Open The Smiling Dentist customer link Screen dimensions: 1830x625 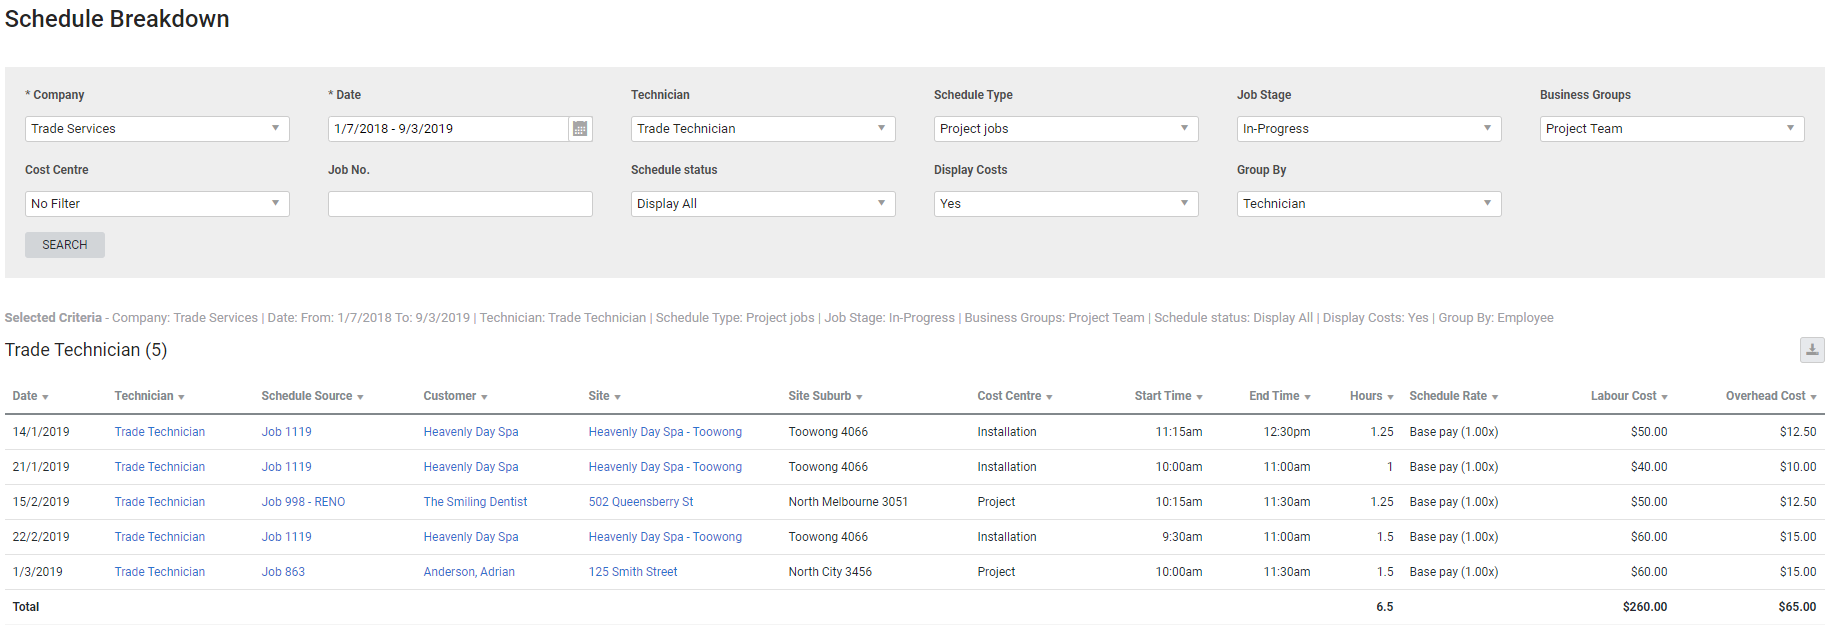coord(475,502)
